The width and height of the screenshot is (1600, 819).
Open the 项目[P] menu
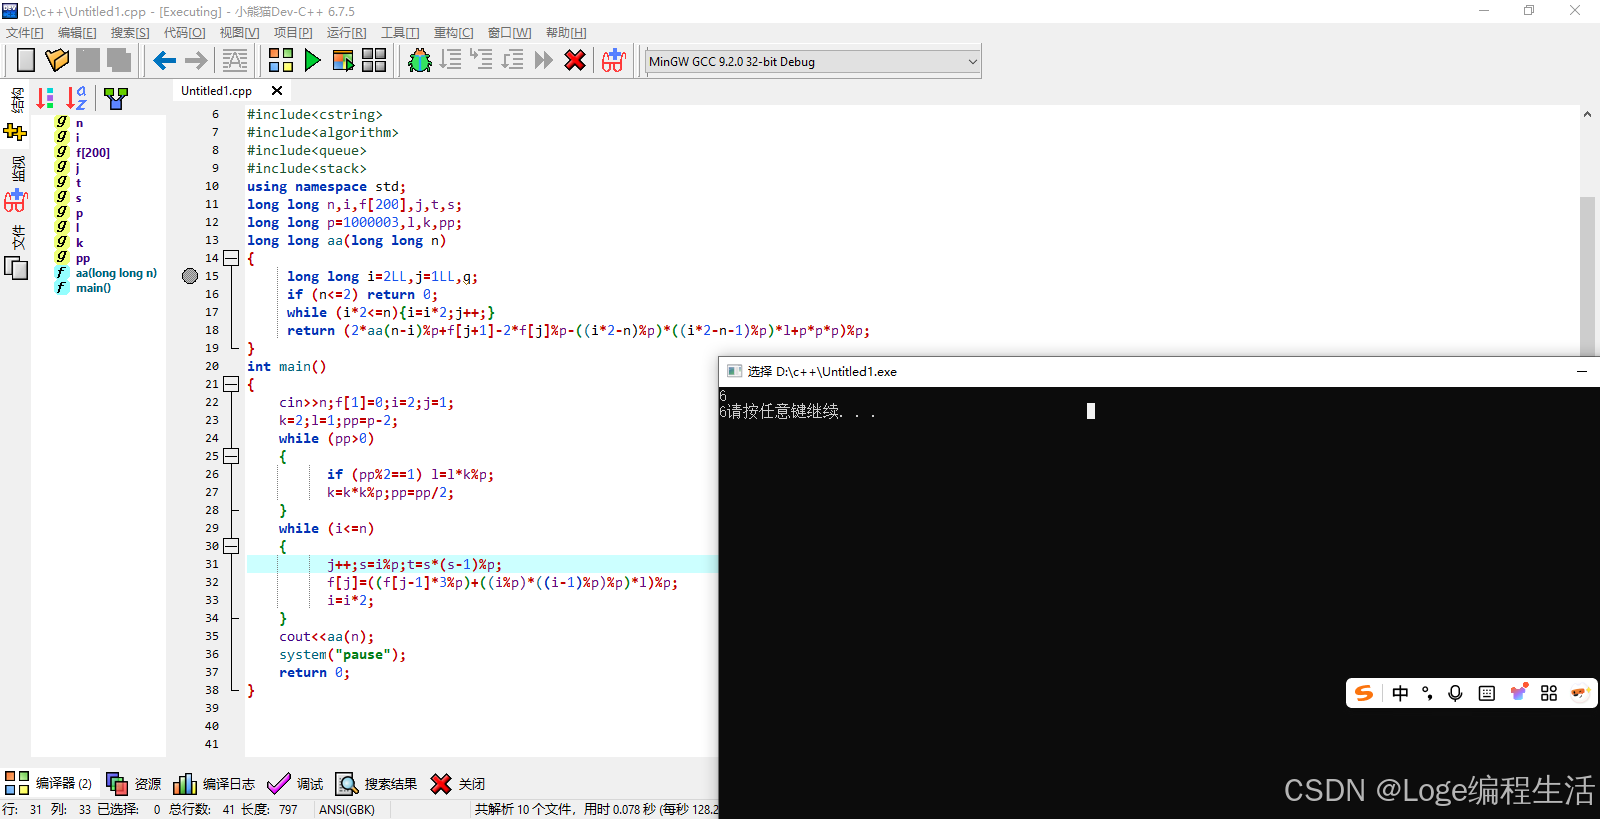tap(293, 33)
